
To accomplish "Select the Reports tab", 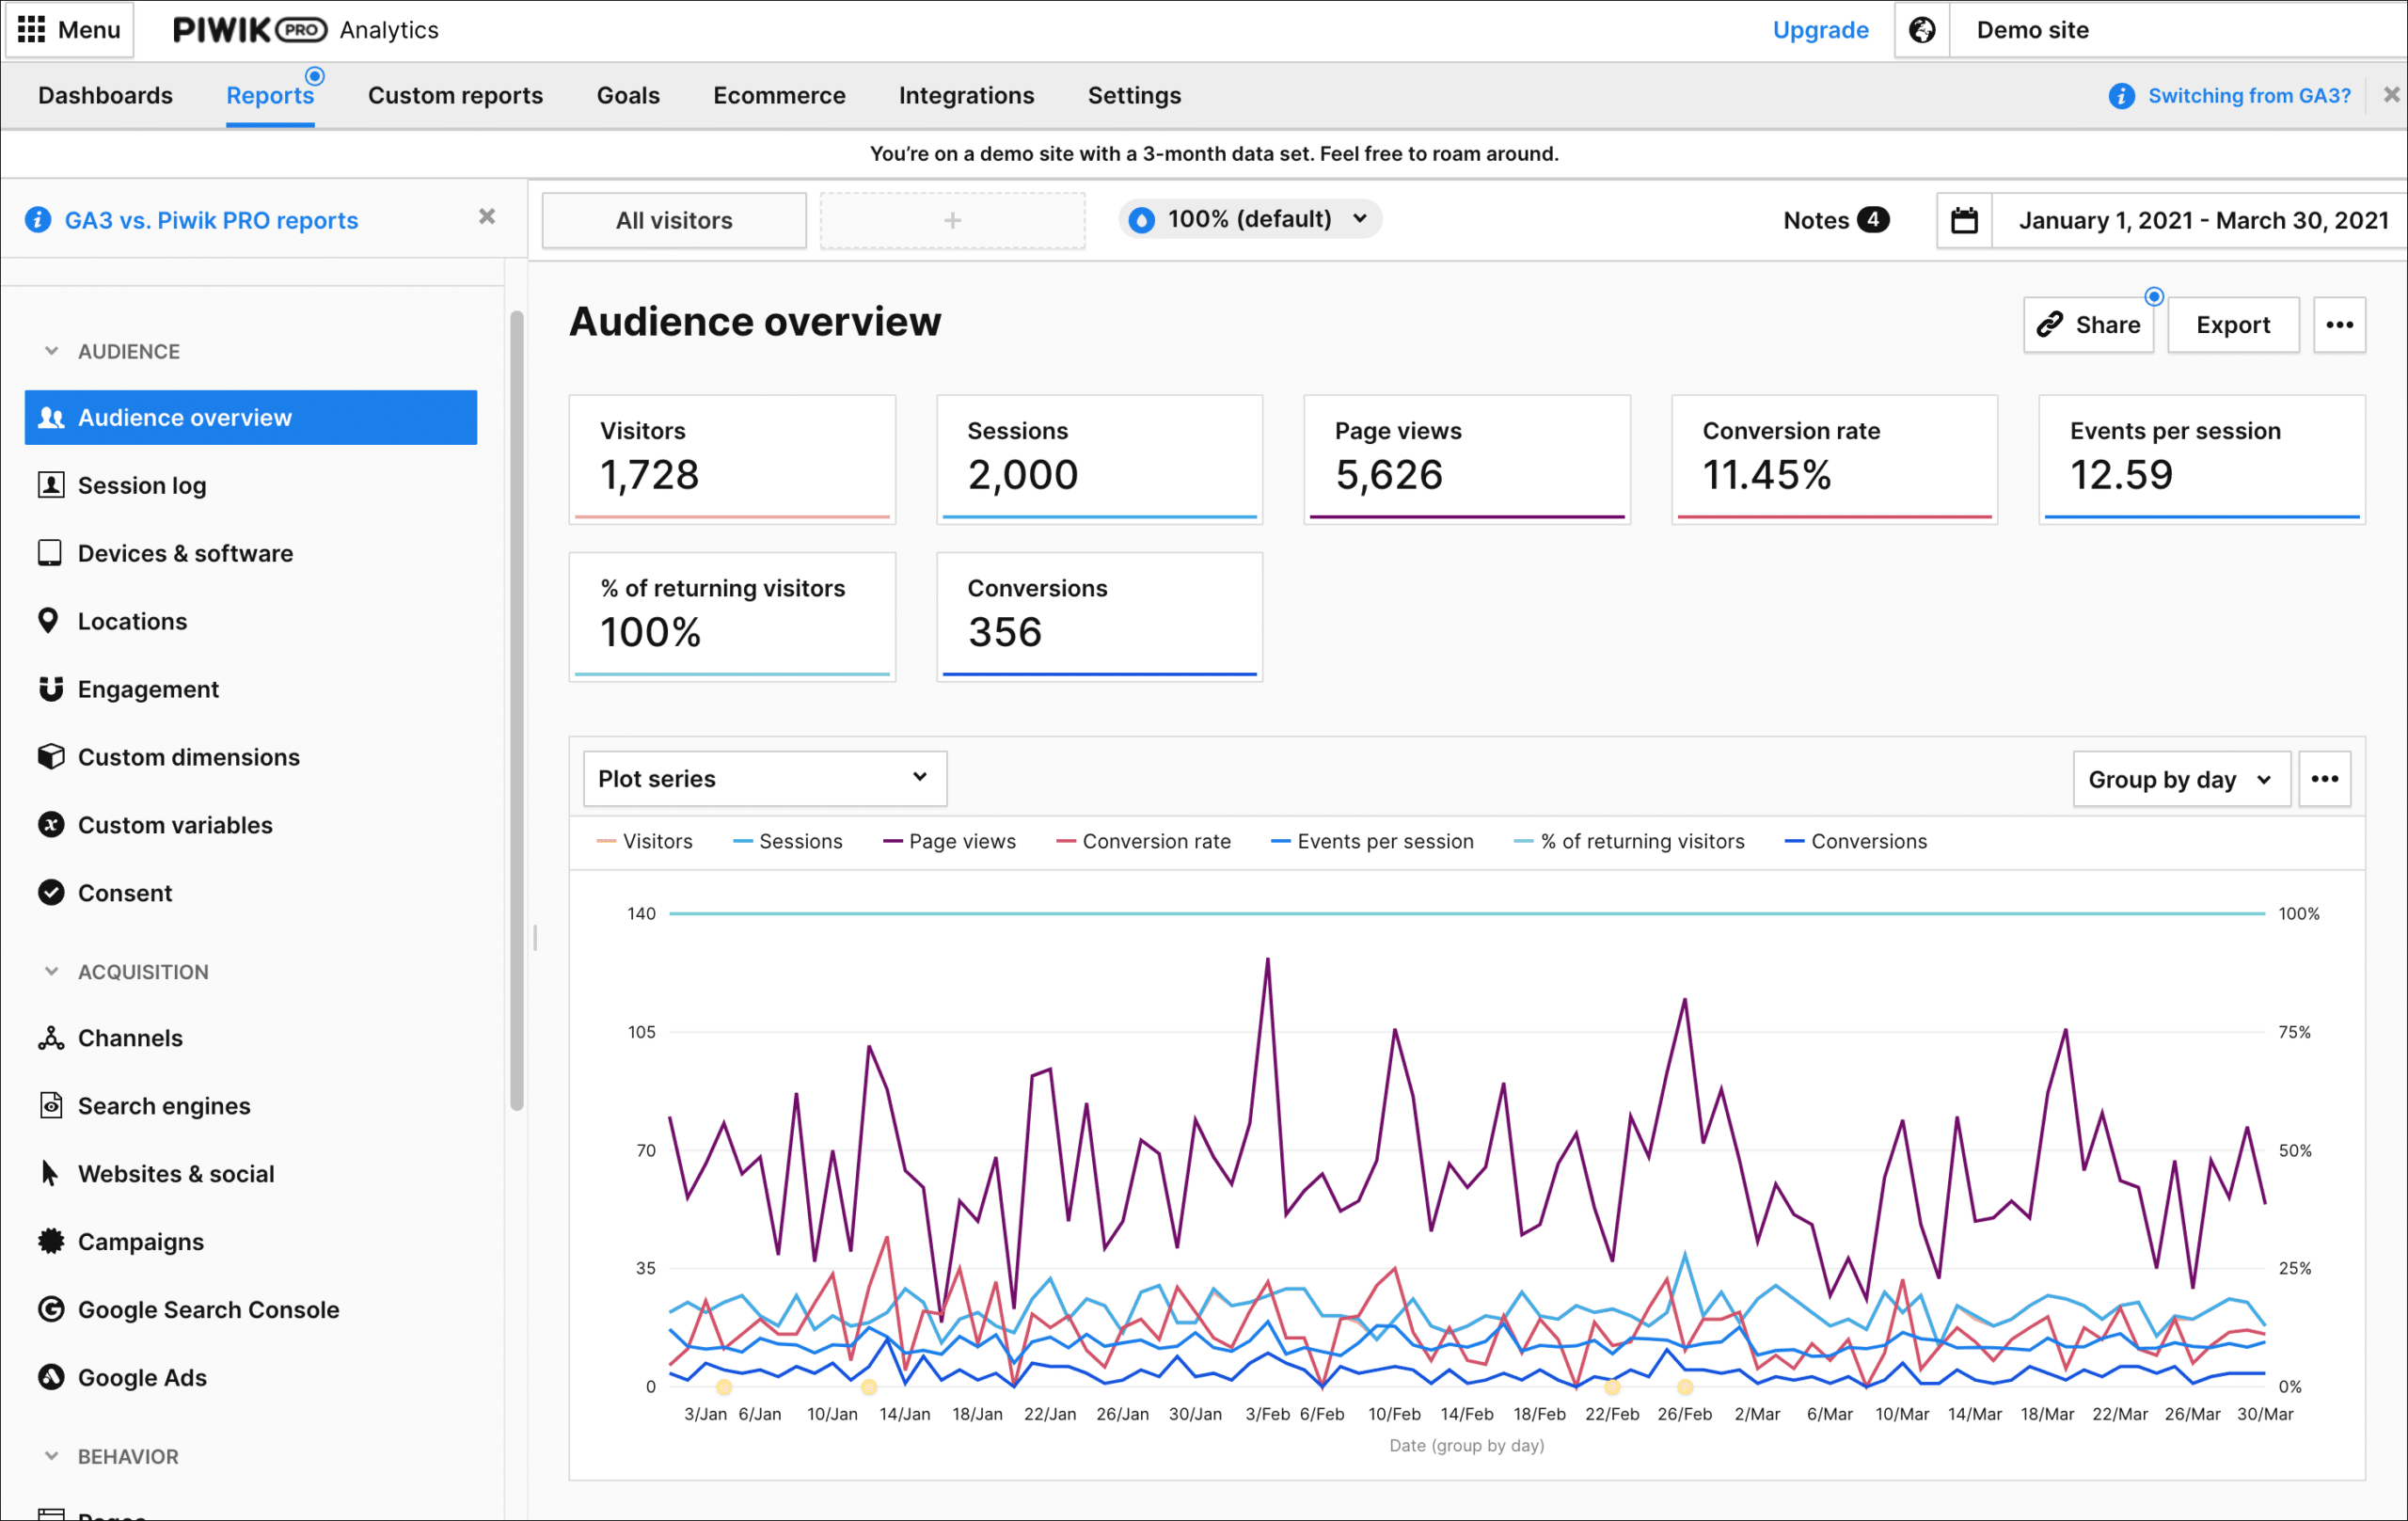I will (270, 95).
